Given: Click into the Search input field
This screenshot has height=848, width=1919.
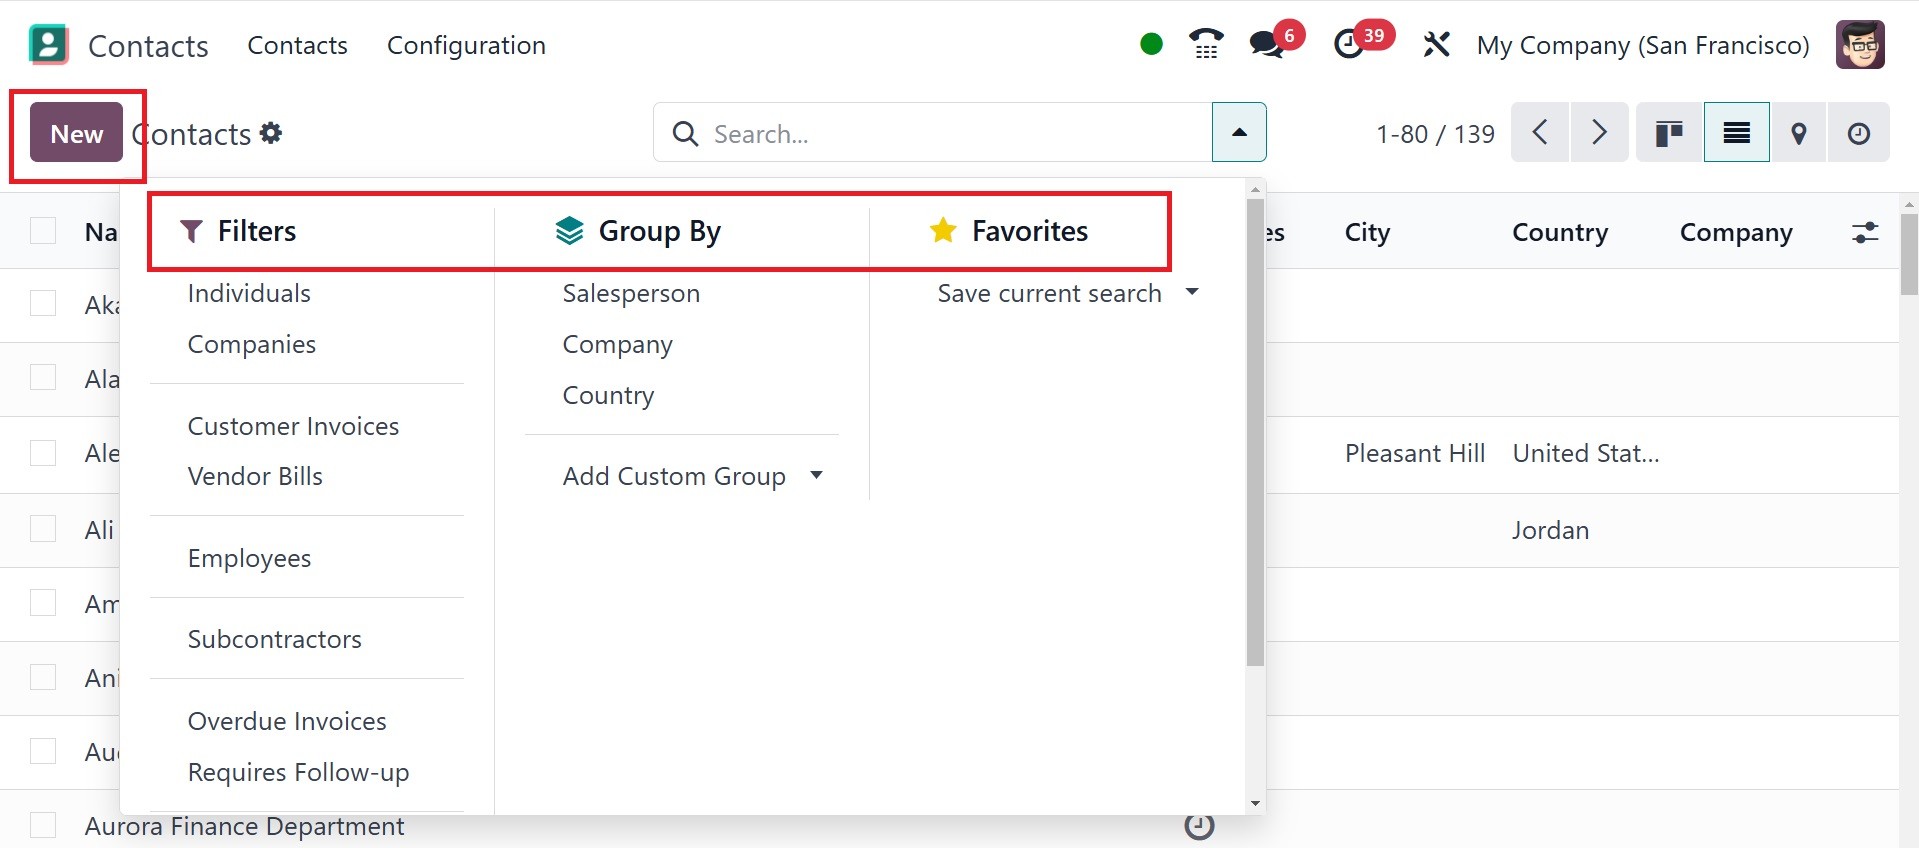Looking at the screenshot, I should 950,133.
